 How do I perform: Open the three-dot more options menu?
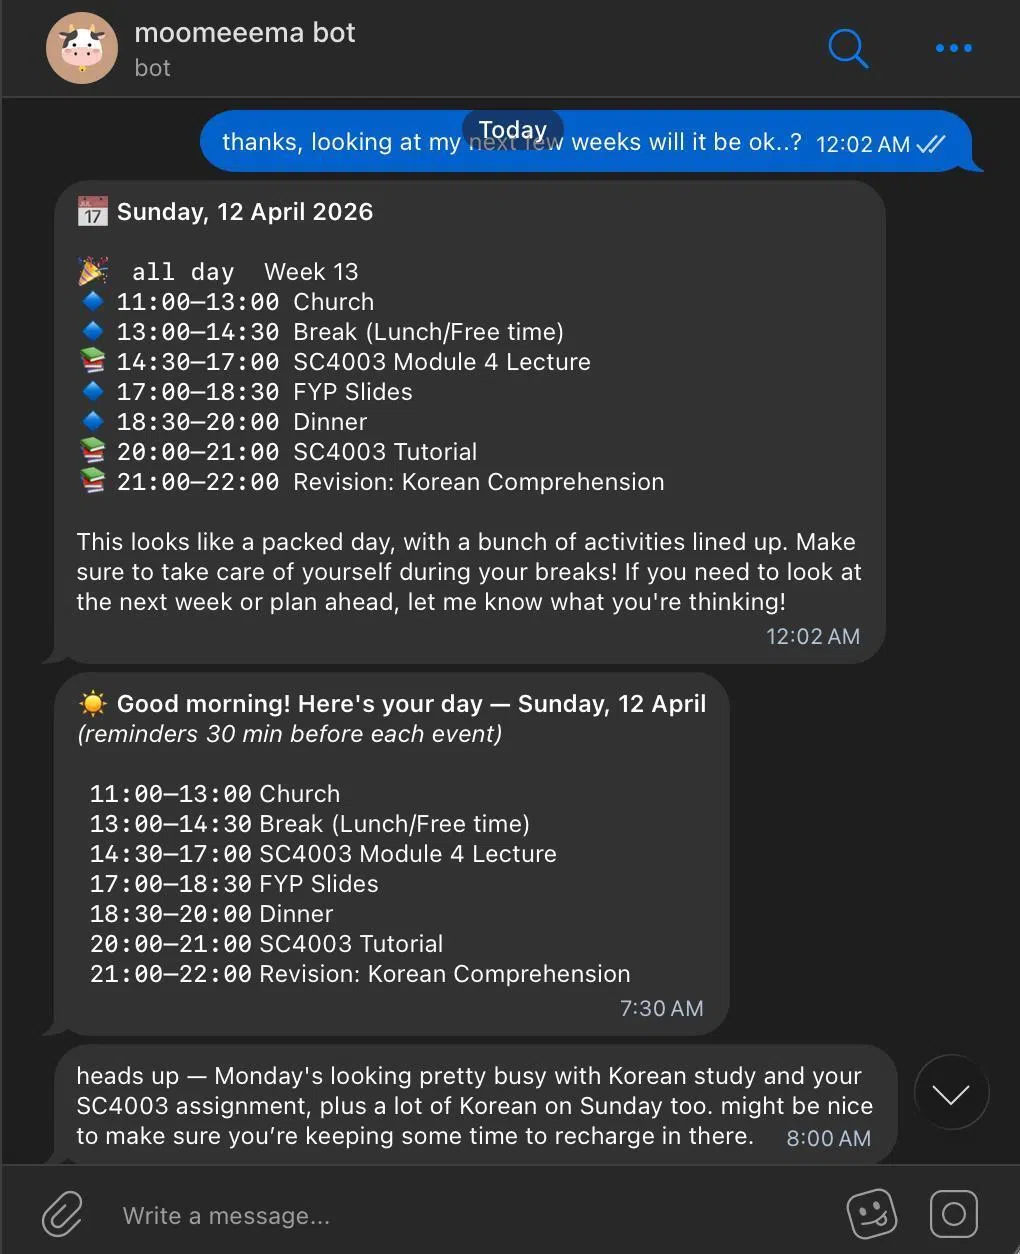953,48
